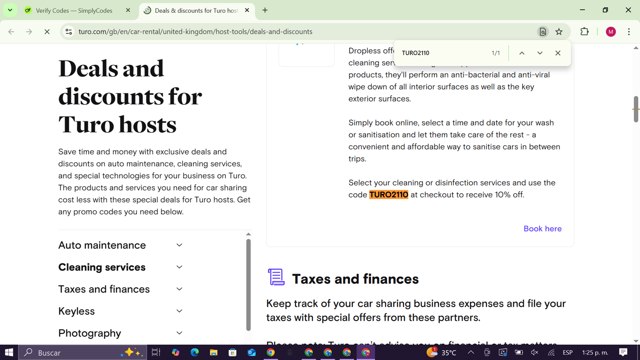640x360 pixels.
Task: Switch the ESP keyboard language indicator
Action: coord(567,352)
